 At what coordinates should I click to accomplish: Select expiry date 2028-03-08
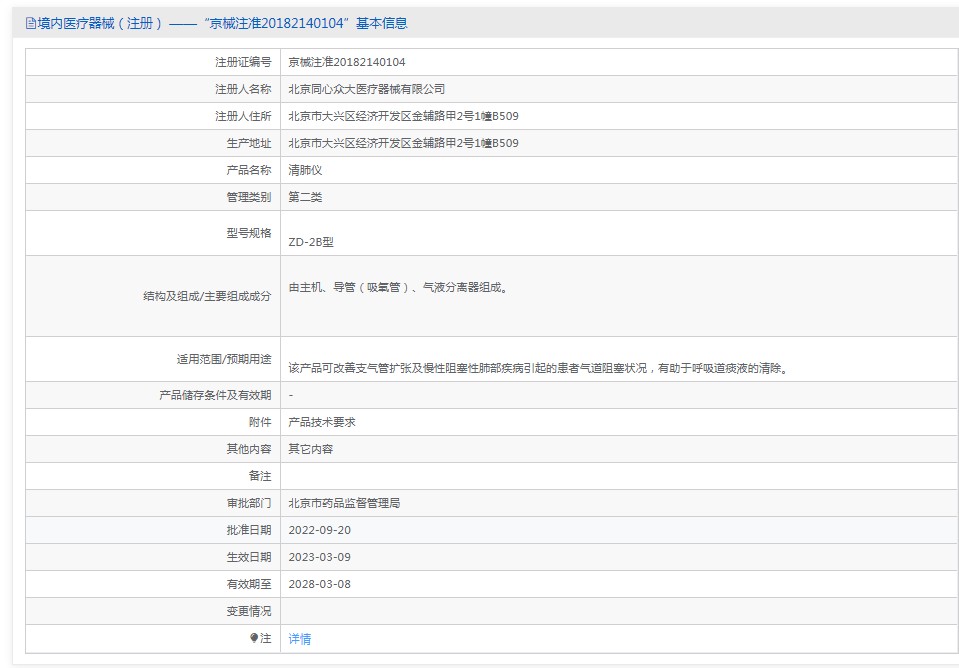[x=319, y=584]
